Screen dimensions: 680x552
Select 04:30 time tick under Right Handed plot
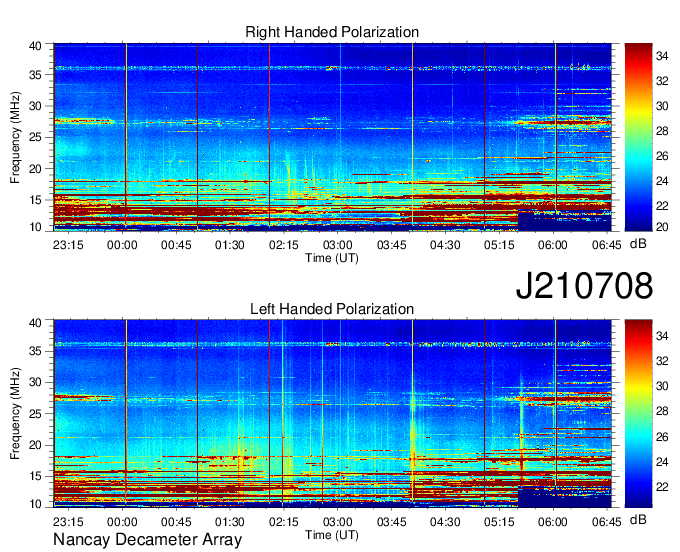click(x=445, y=245)
